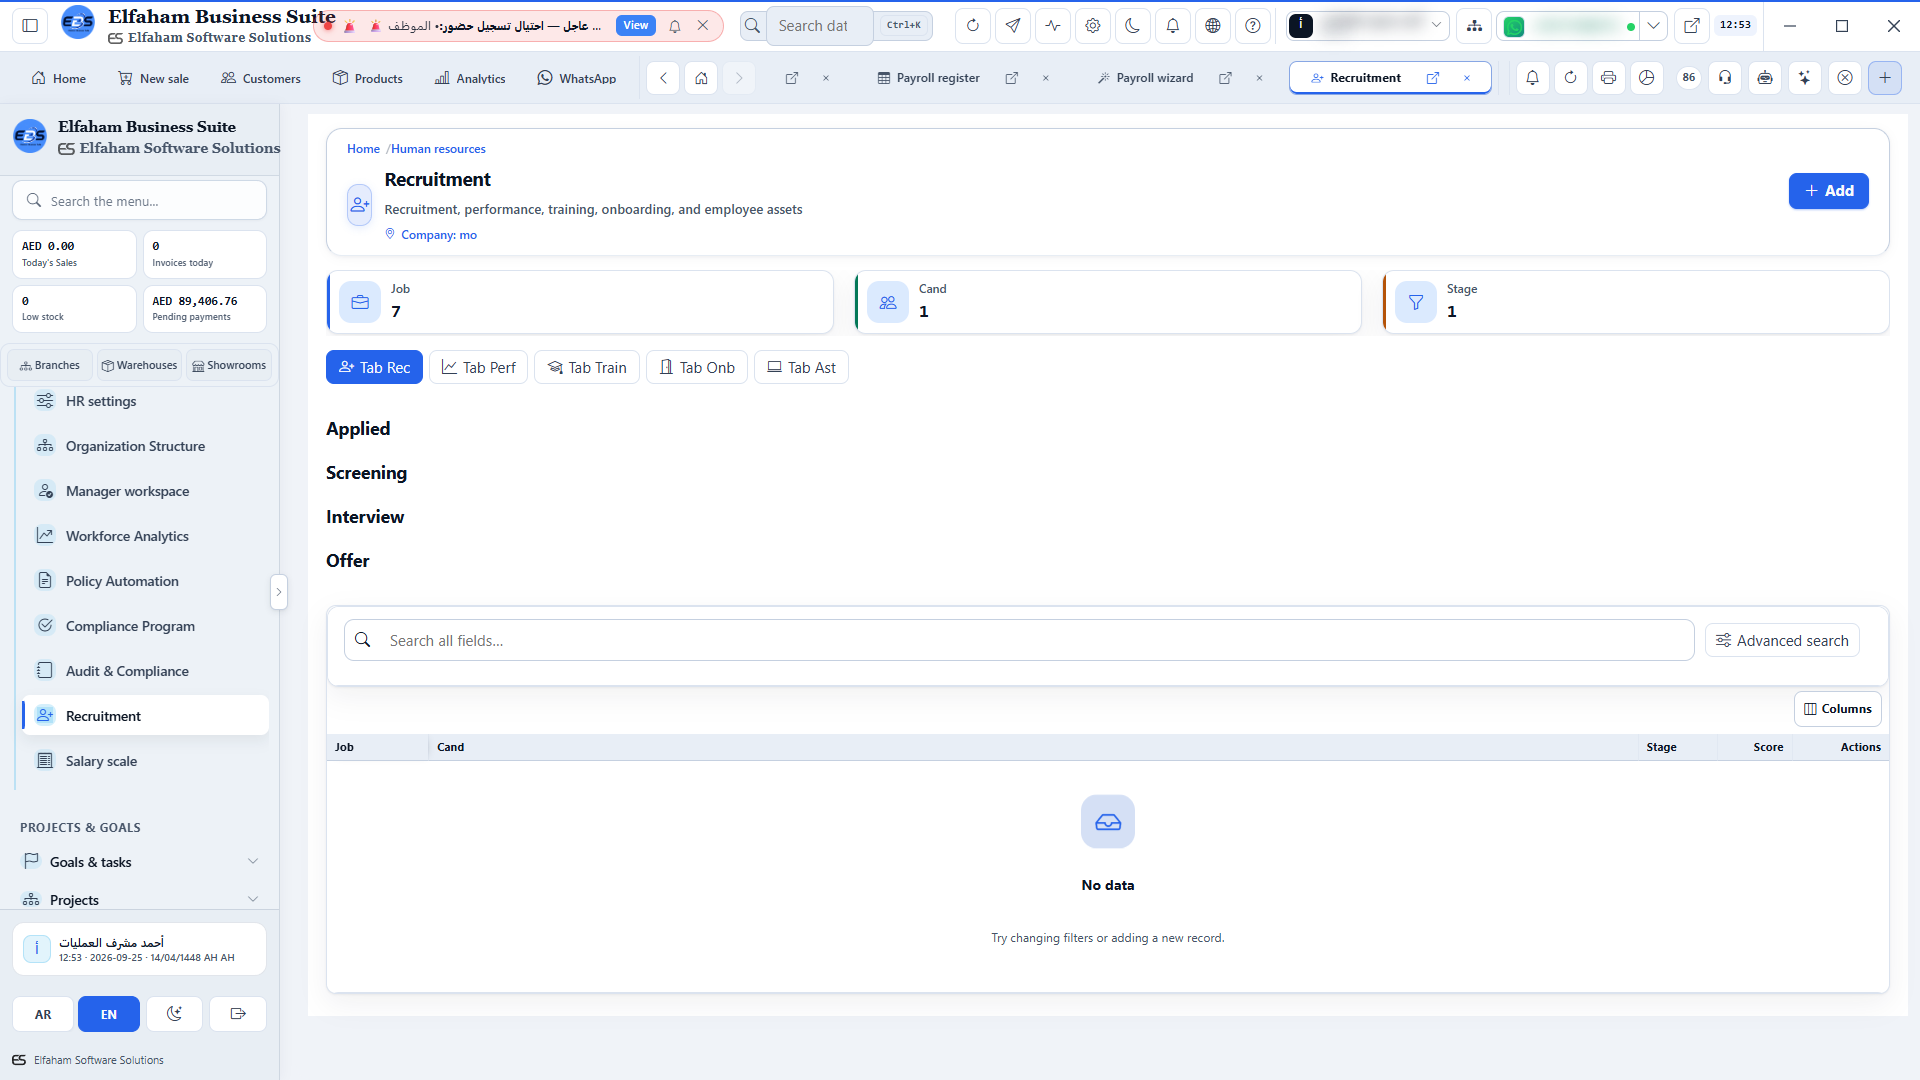
Task: Open the blurred company selector dropdown
Action: (1368, 26)
